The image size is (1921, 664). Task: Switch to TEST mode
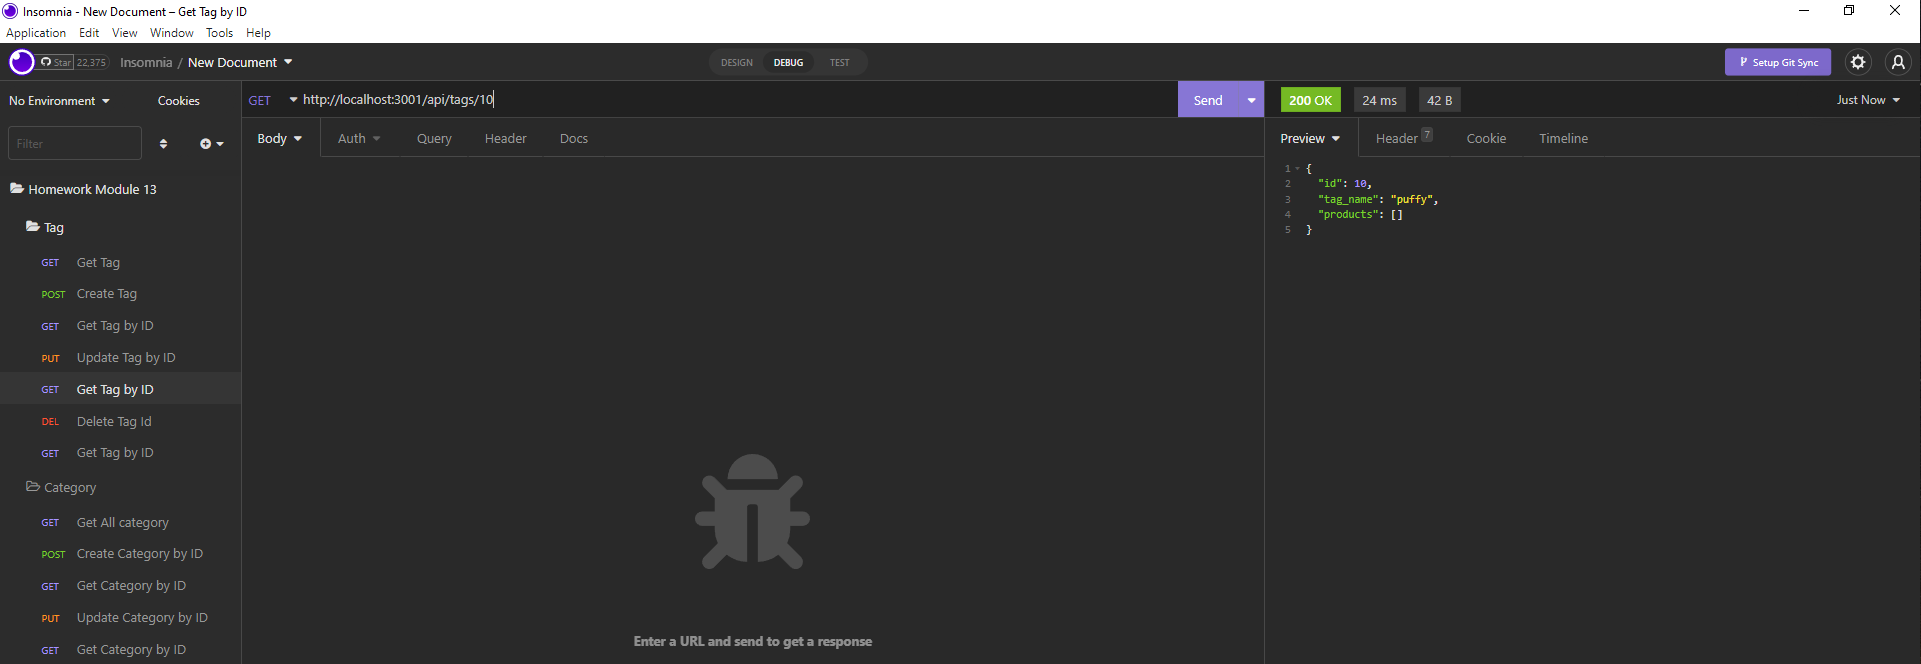pyautogui.click(x=839, y=62)
